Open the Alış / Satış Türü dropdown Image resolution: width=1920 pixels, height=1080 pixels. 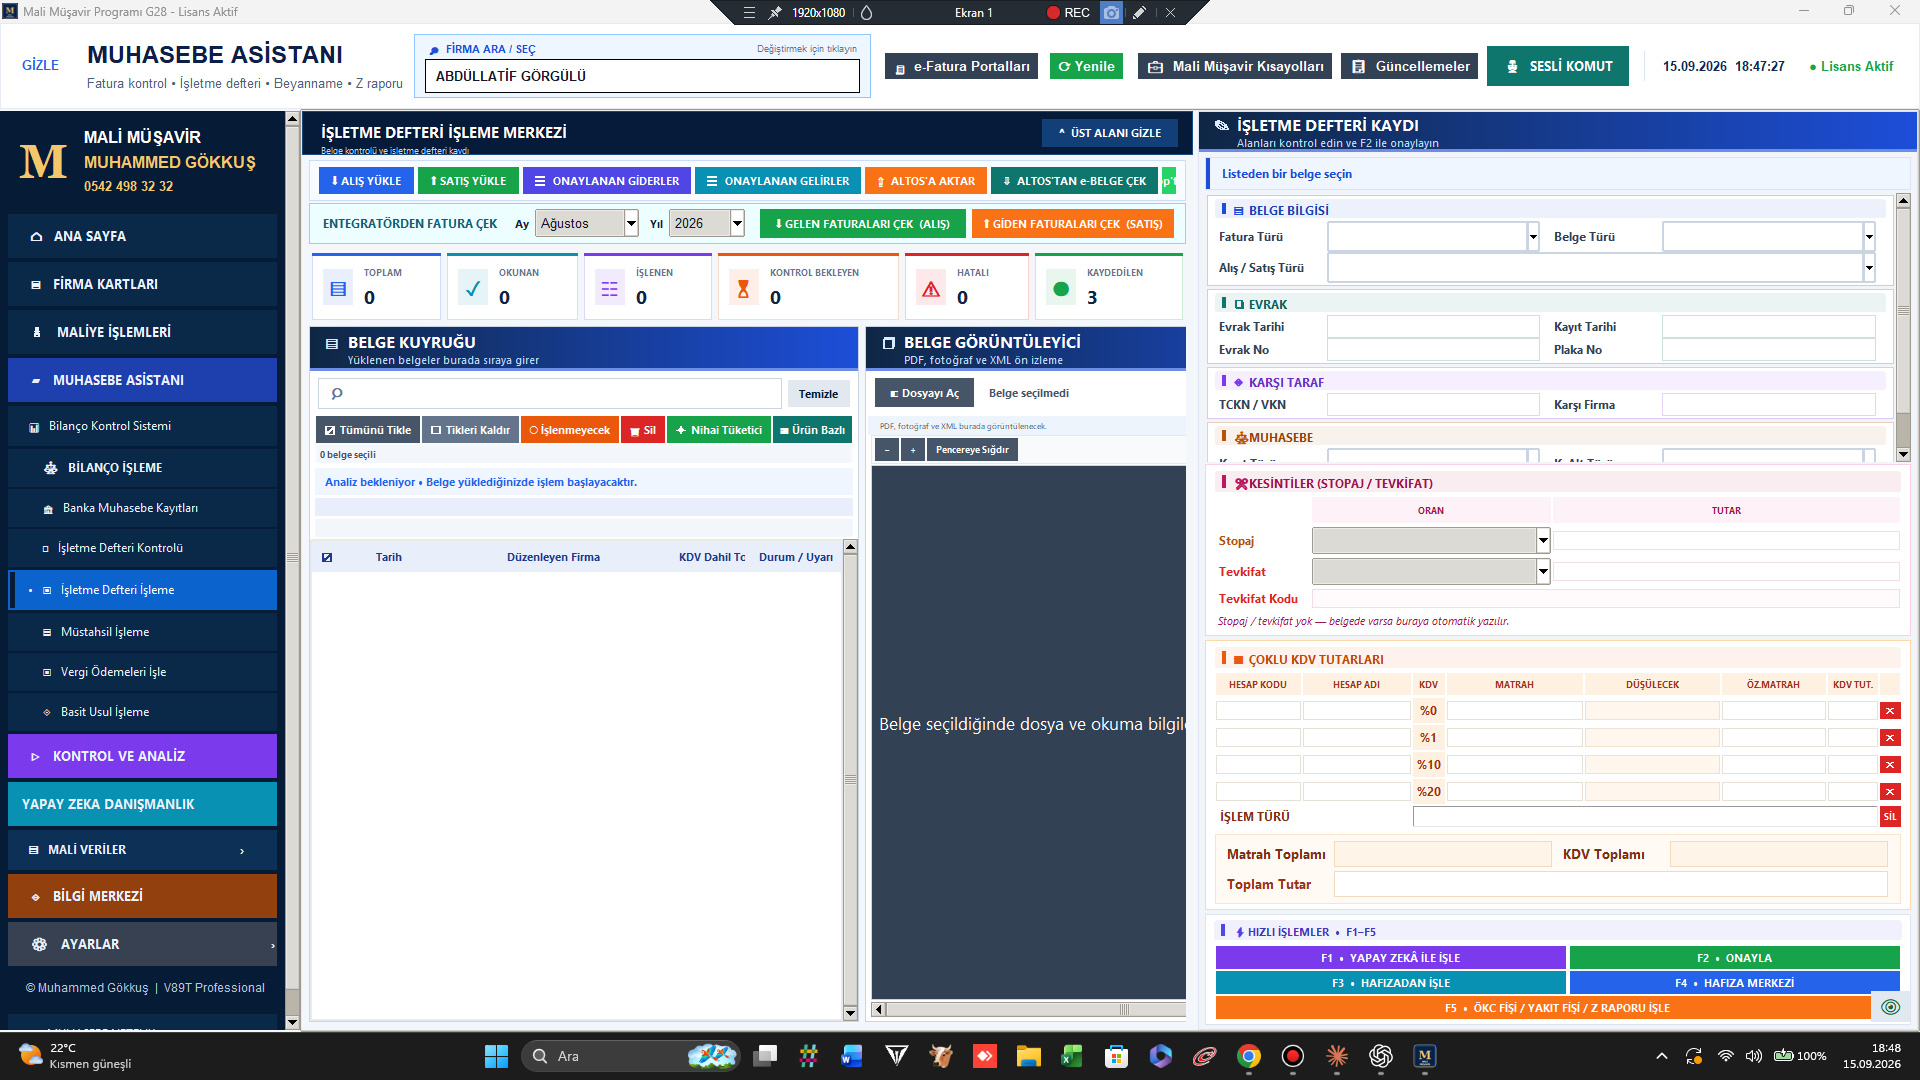click(1600, 268)
